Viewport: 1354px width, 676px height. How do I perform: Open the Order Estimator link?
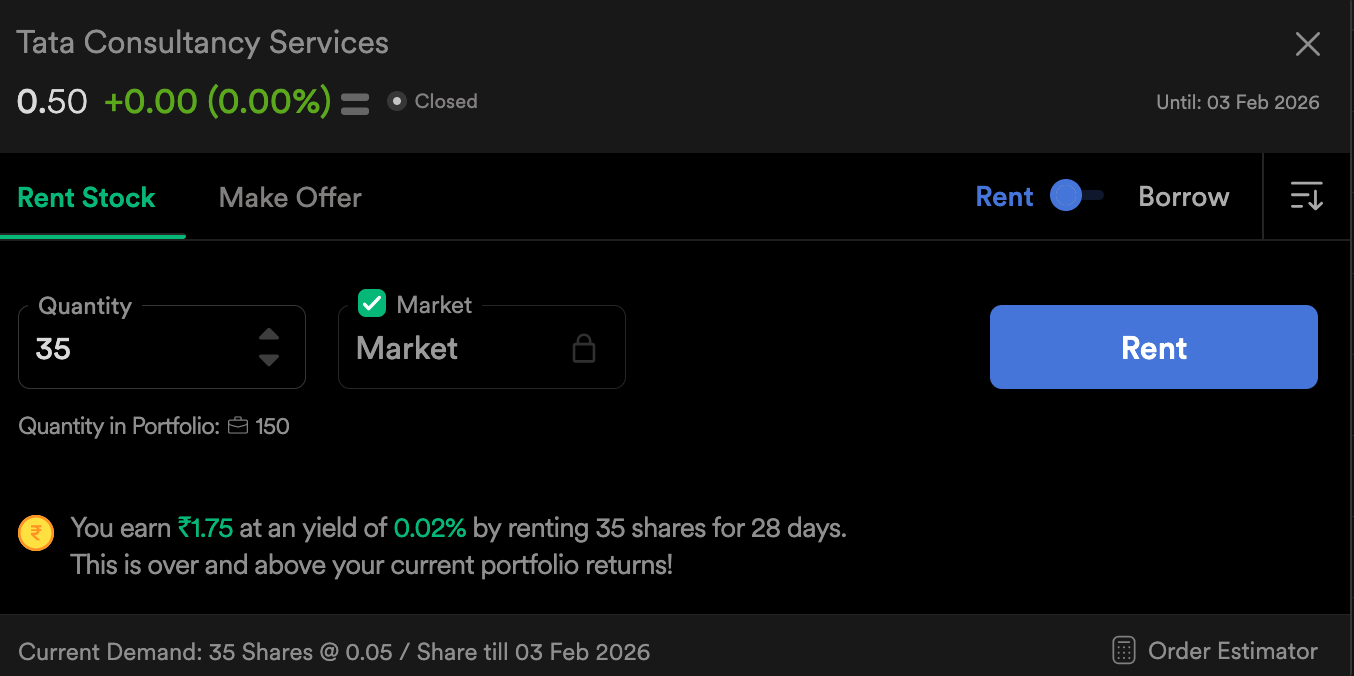tap(1232, 651)
